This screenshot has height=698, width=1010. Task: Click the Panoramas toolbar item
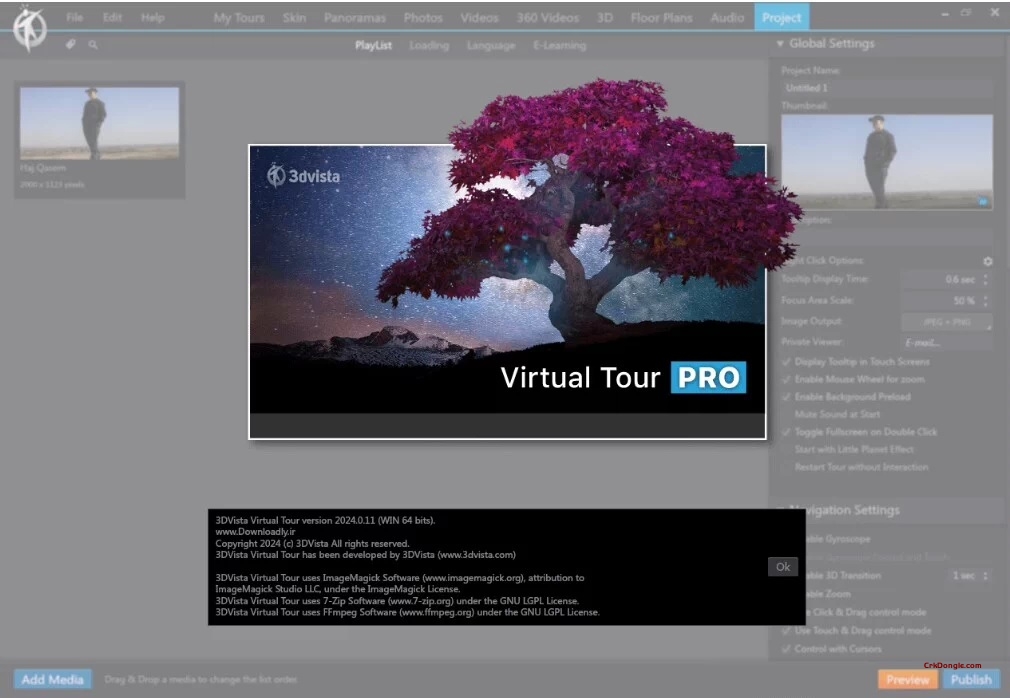(355, 17)
